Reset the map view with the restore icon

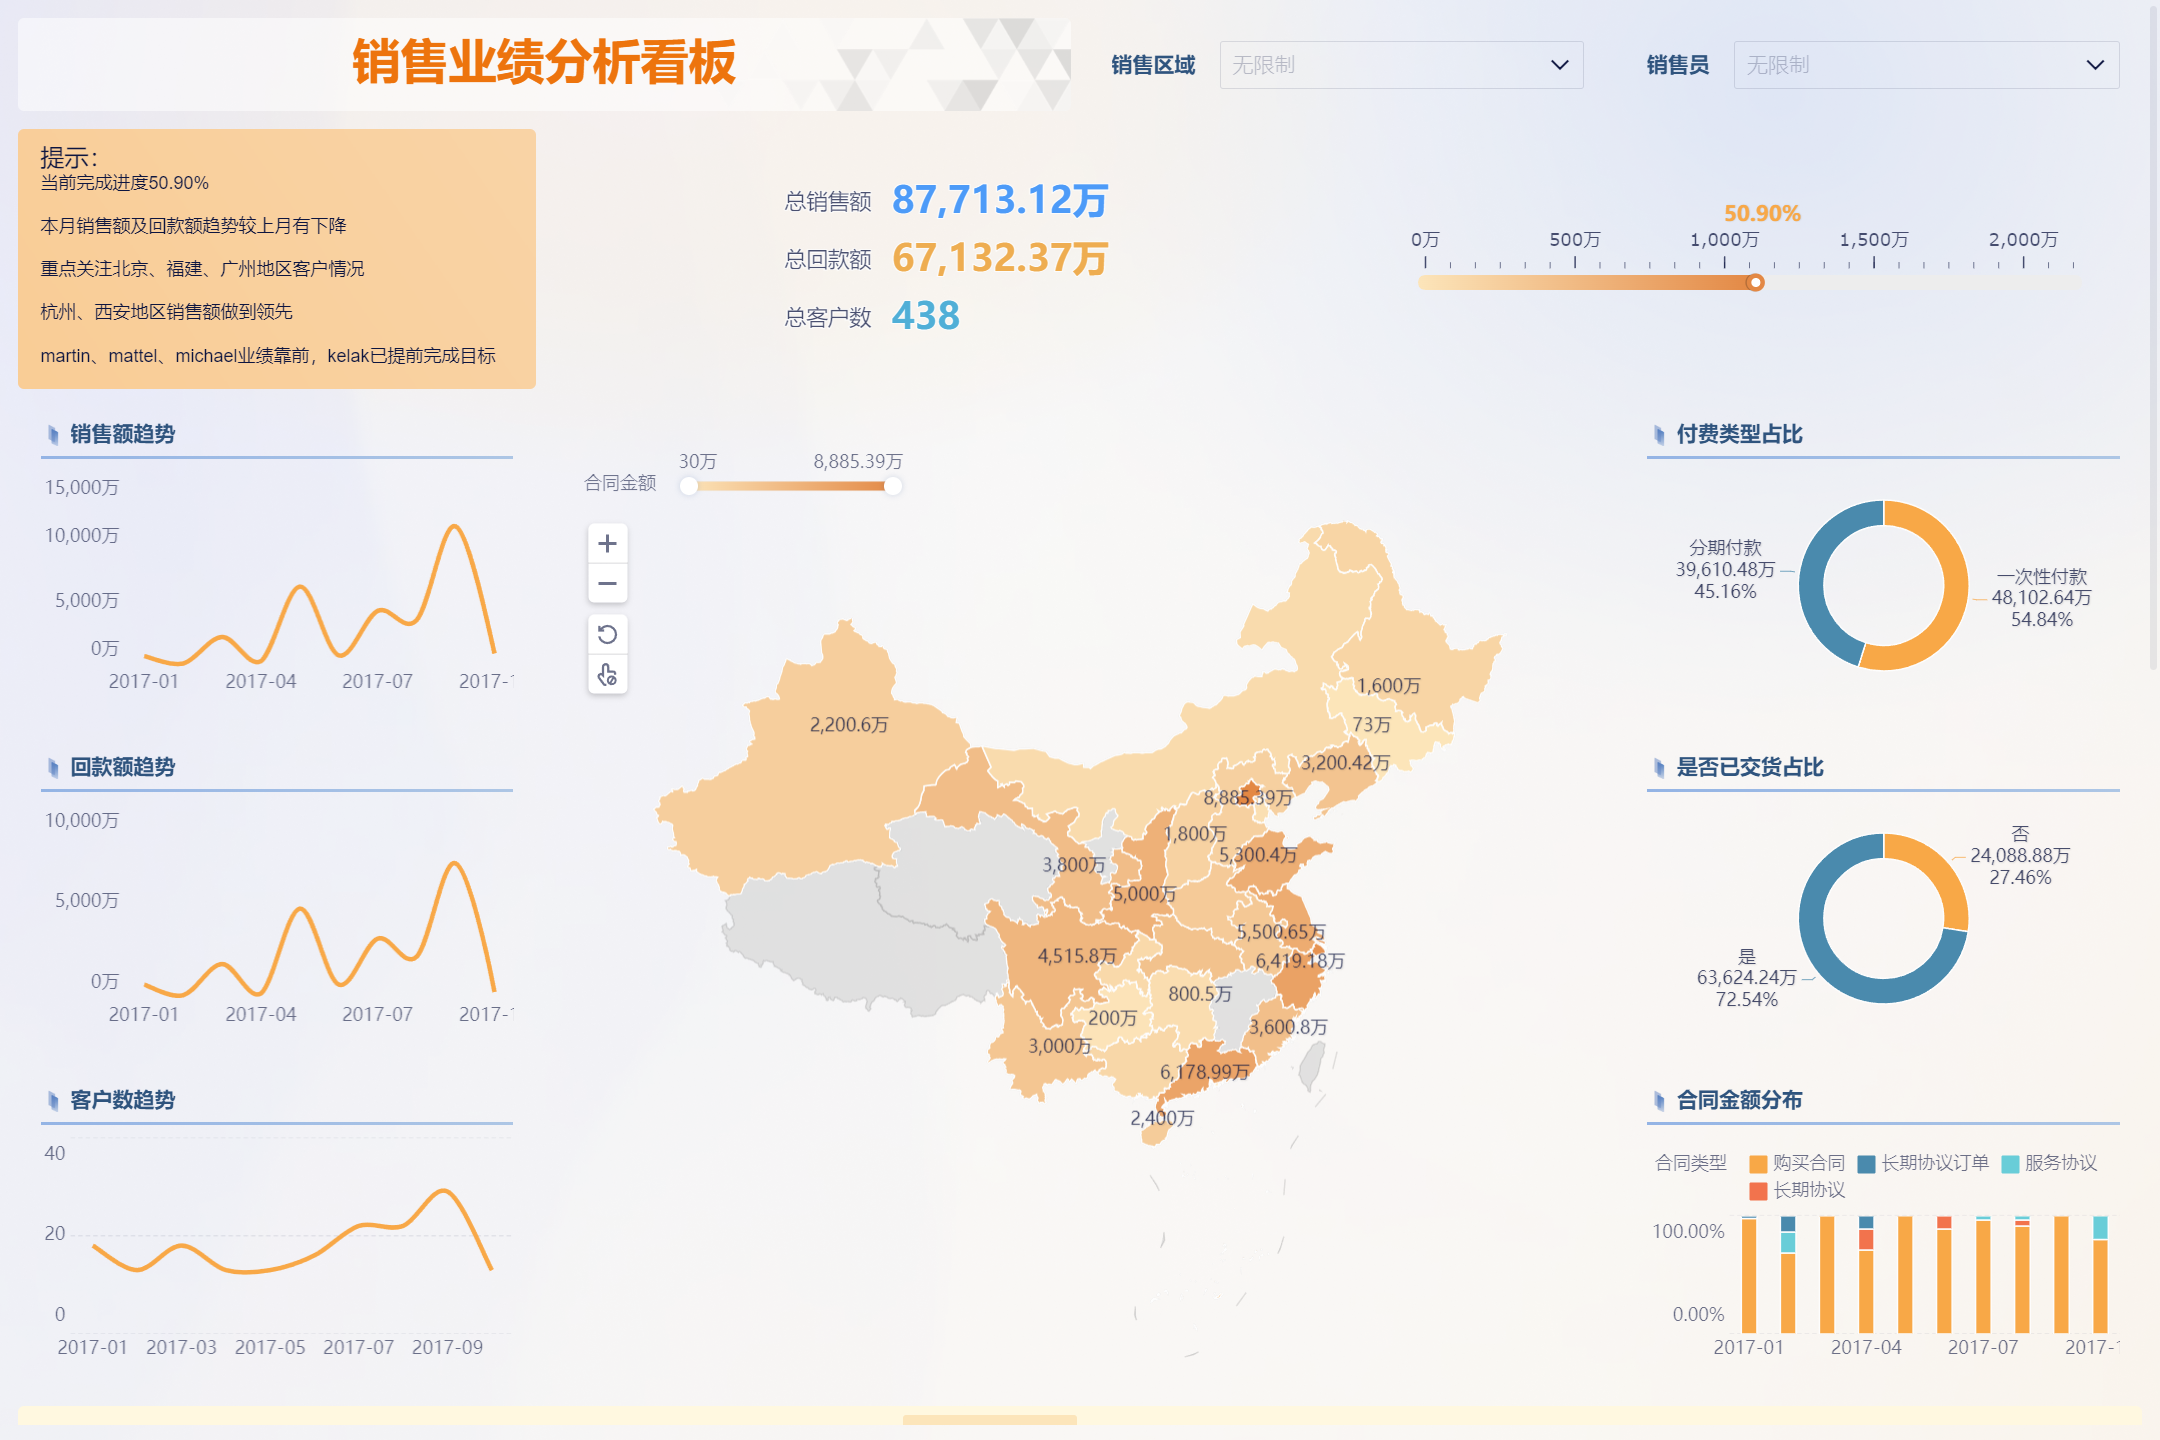tap(607, 634)
